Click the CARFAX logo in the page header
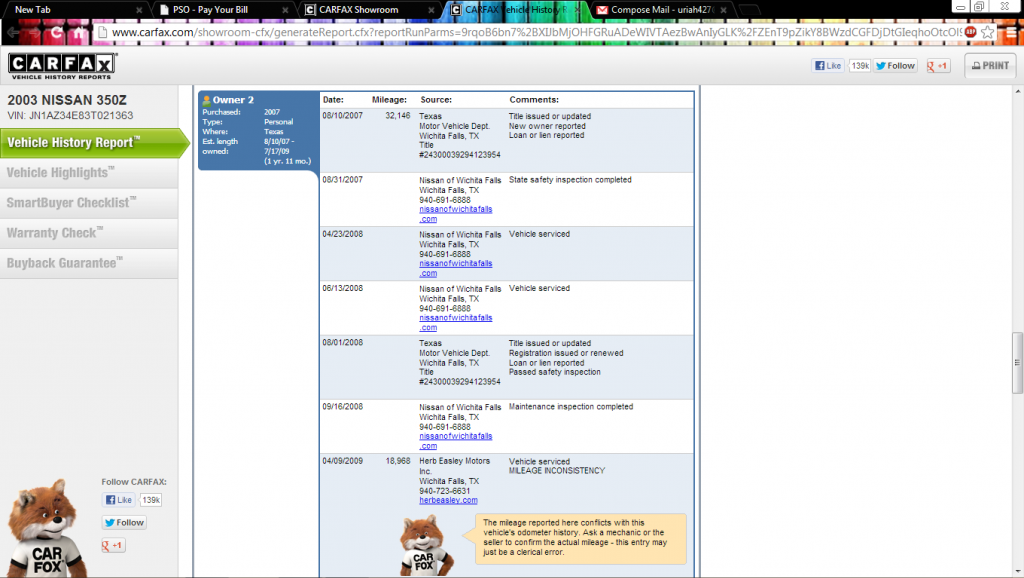Image resolution: width=1024 pixels, height=578 pixels. tap(62, 66)
